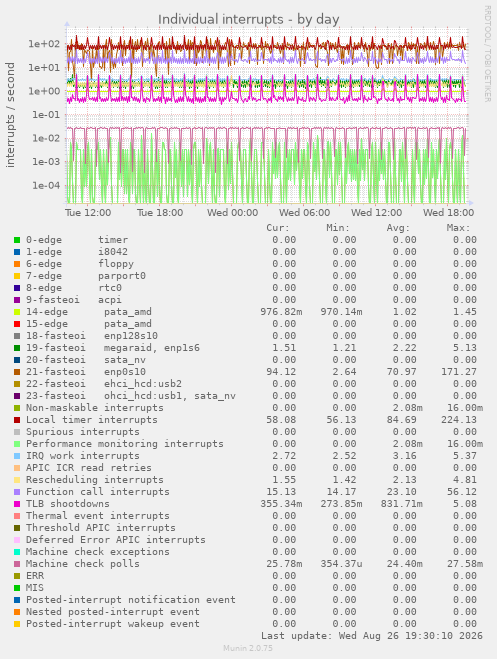Viewport: 497px width, 659px height.
Task: Click the Munin 2.0.75 footer text
Action: tap(248, 648)
